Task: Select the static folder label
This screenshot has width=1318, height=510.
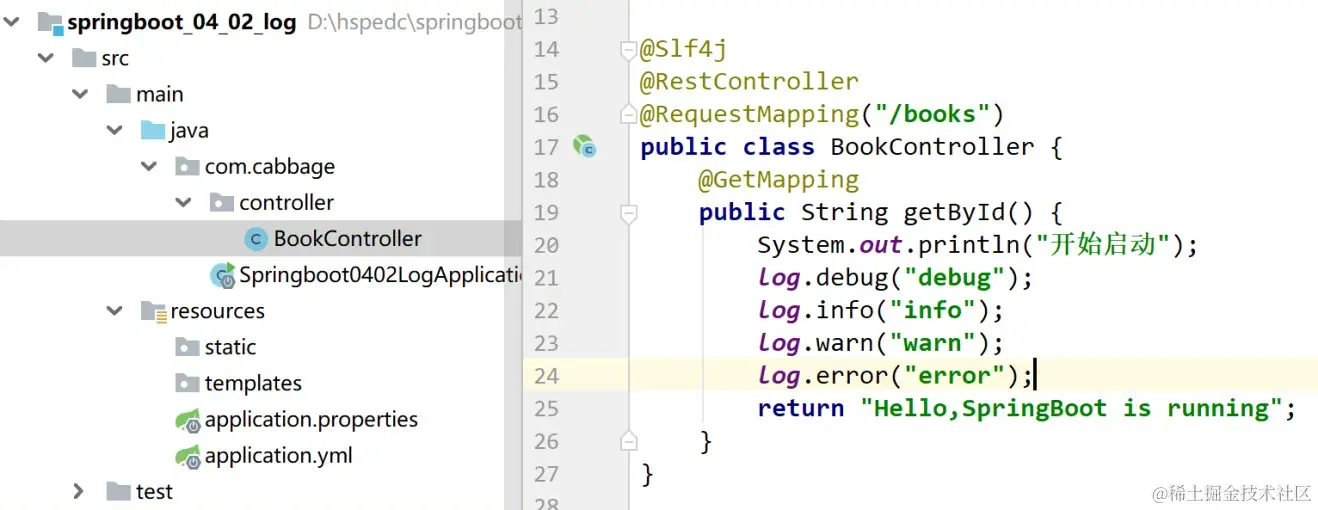Action: point(230,347)
